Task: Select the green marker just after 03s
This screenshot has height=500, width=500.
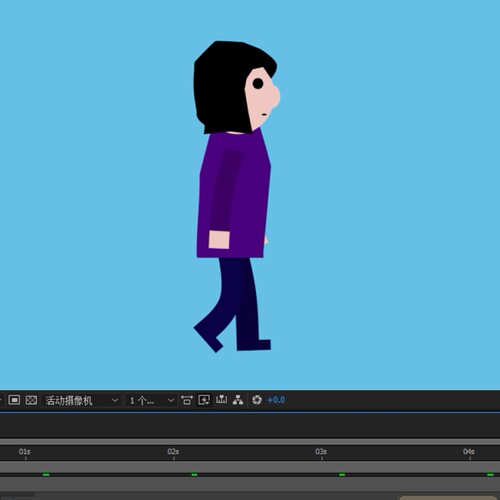Action: point(342,474)
